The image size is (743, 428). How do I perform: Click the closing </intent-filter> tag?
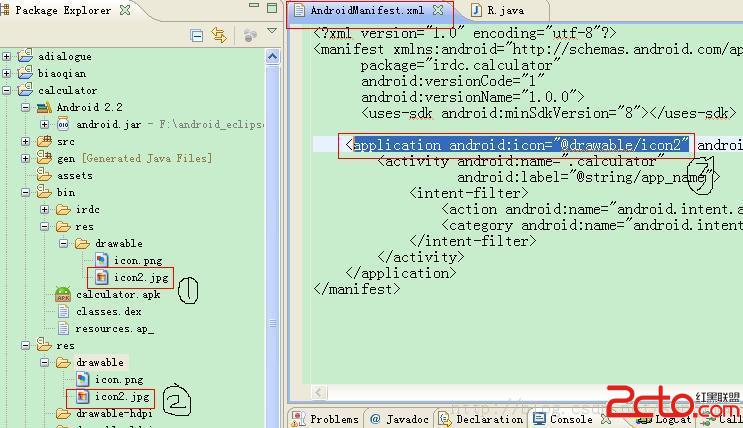pyautogui.click(x=472, y=241)
